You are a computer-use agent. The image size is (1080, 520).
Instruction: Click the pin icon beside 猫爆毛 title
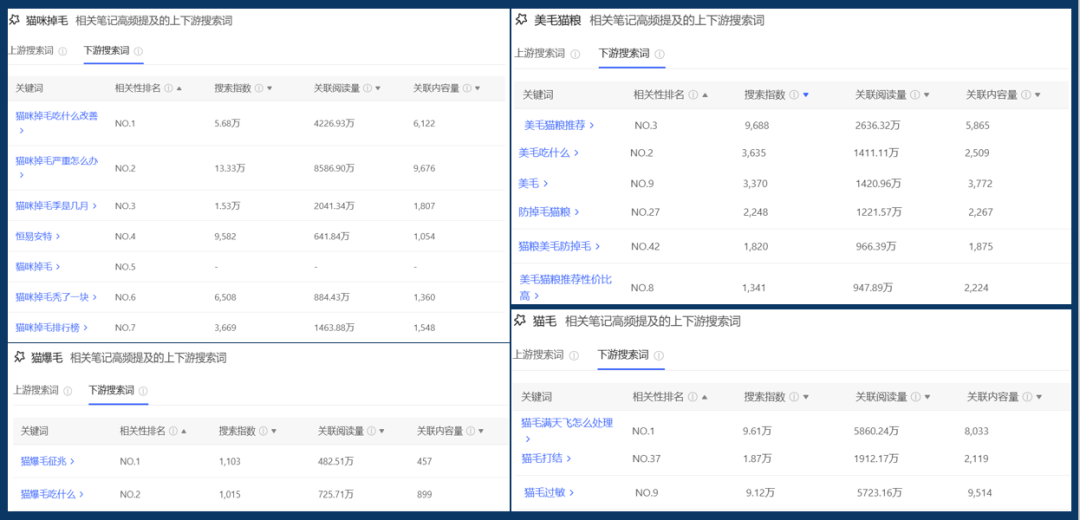19,357
